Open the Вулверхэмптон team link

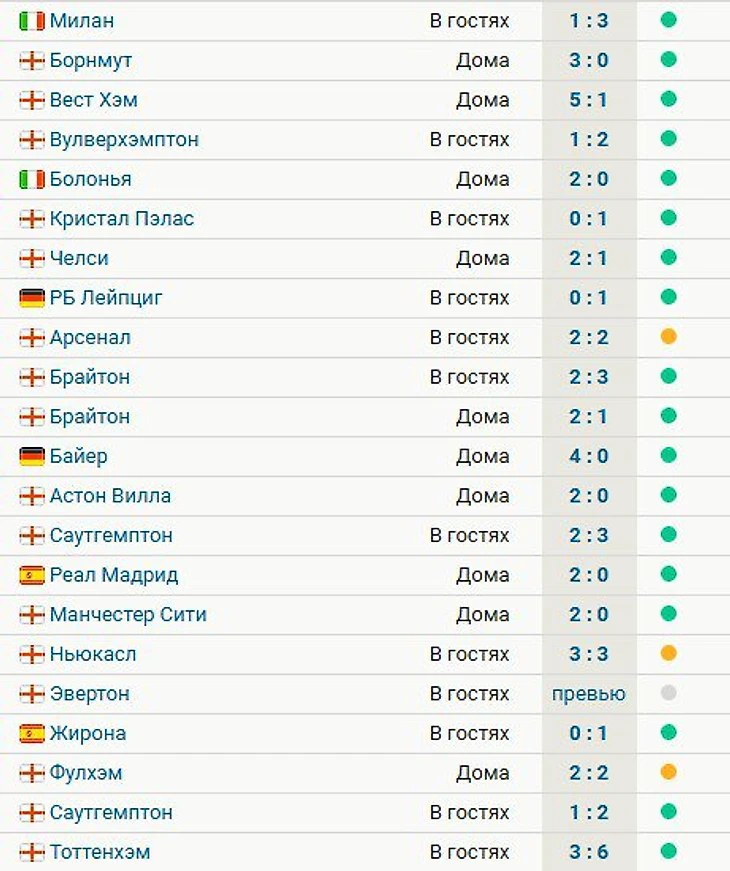[x=124, y=139]
